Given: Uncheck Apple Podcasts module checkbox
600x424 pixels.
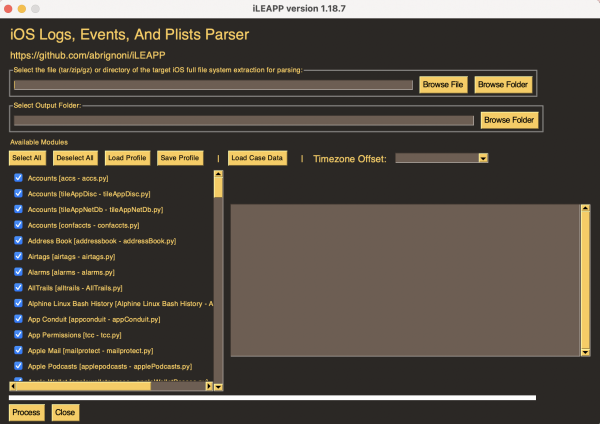Looking at the screenshot, I should [18, 366].
